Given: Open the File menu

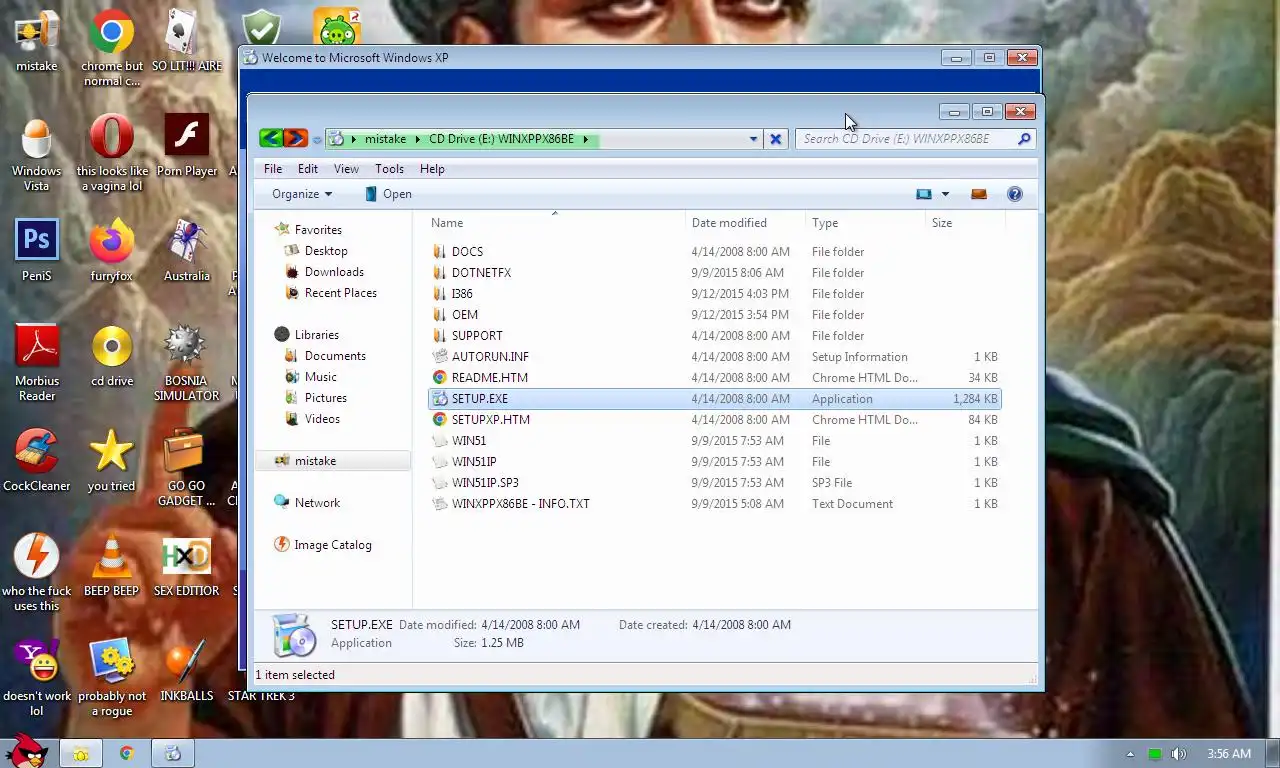Looking at the screenshot, I should (x=272, y=169).
